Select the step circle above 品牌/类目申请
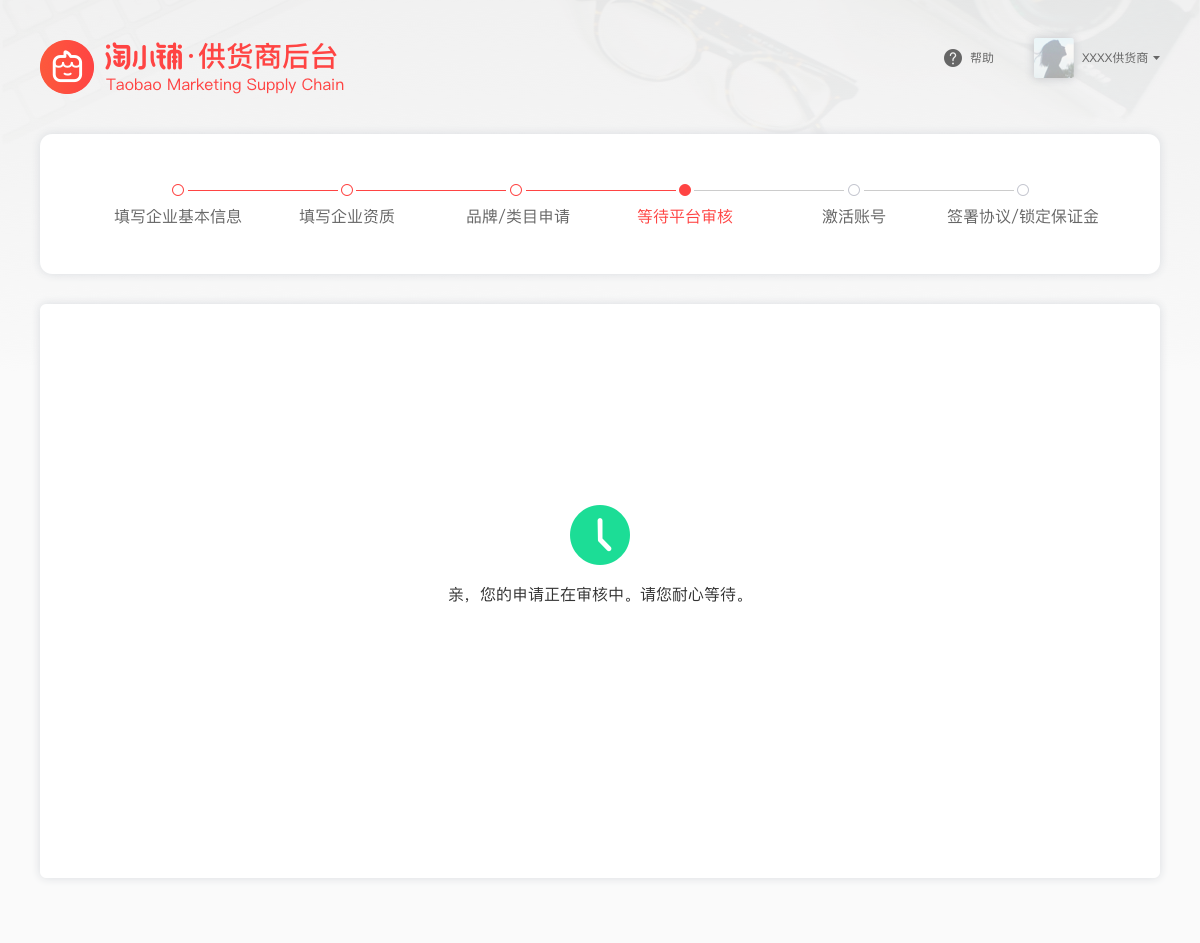Image resolution: width=1200 pixels, height=943 pixels. tap(516, 190)
